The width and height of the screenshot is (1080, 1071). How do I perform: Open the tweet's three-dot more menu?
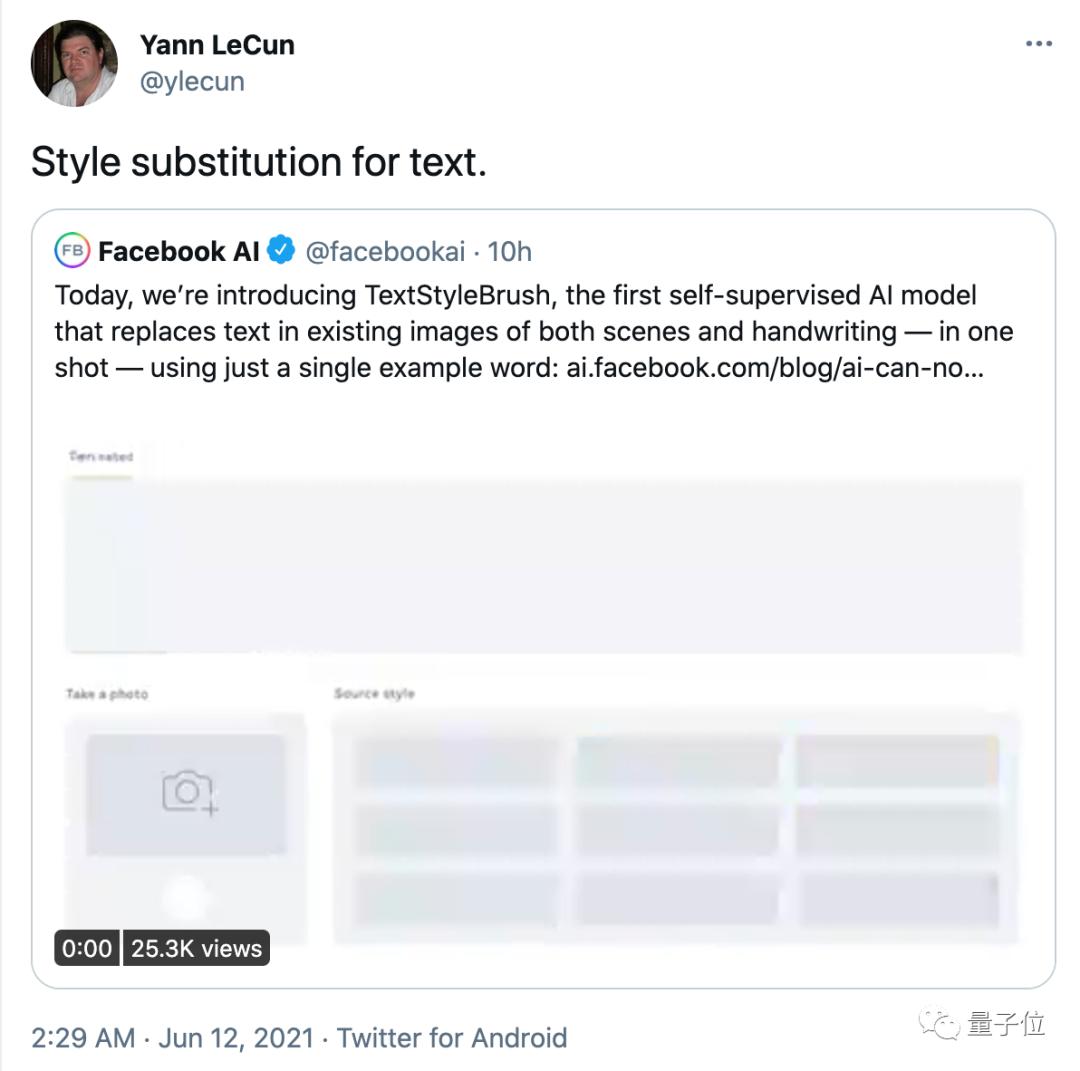(1039, 45)
